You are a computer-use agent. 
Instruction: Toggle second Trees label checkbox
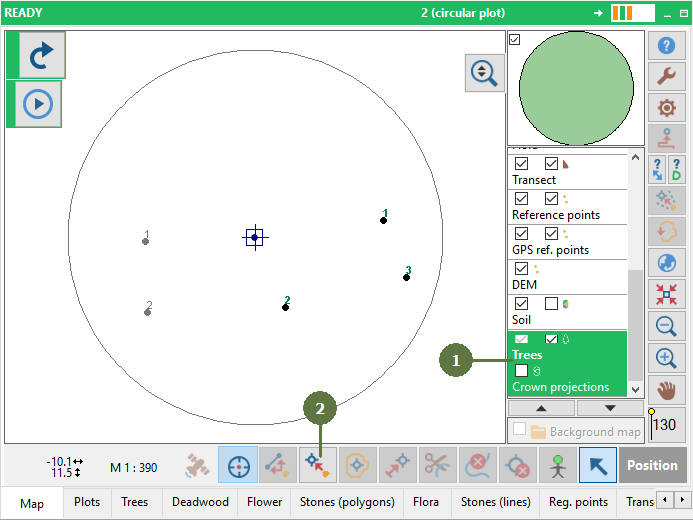tap(551, 339)
